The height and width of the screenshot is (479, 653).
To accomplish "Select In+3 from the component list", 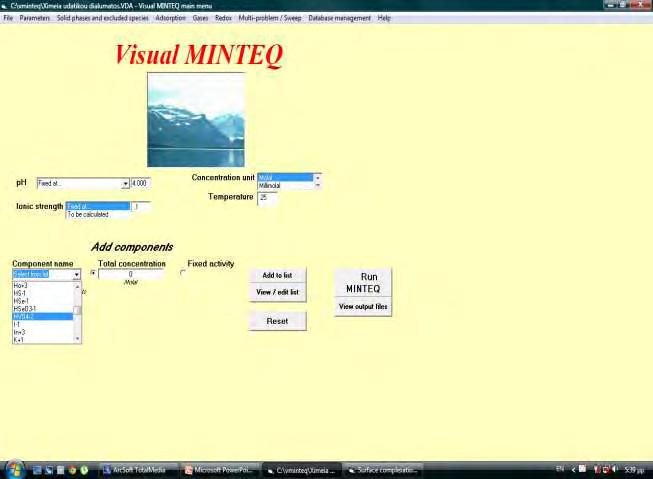I will [43, 332].
